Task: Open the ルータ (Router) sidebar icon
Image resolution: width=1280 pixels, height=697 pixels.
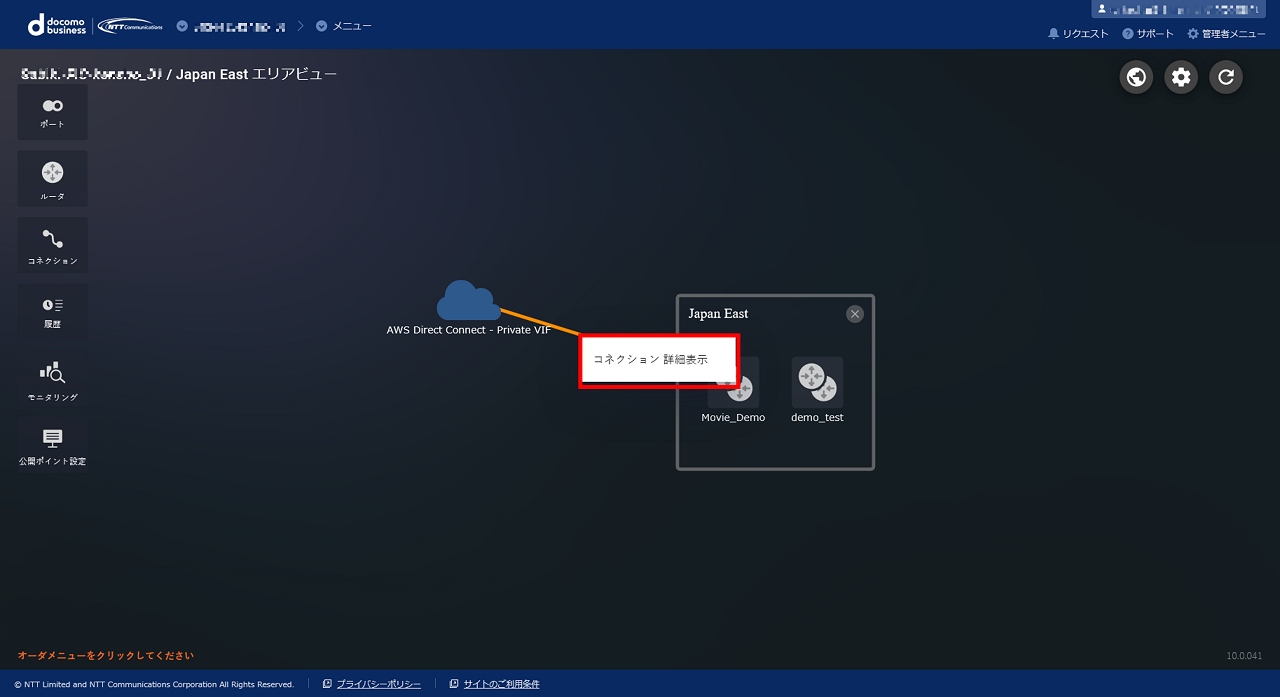Action: click(x=52, y=178)
